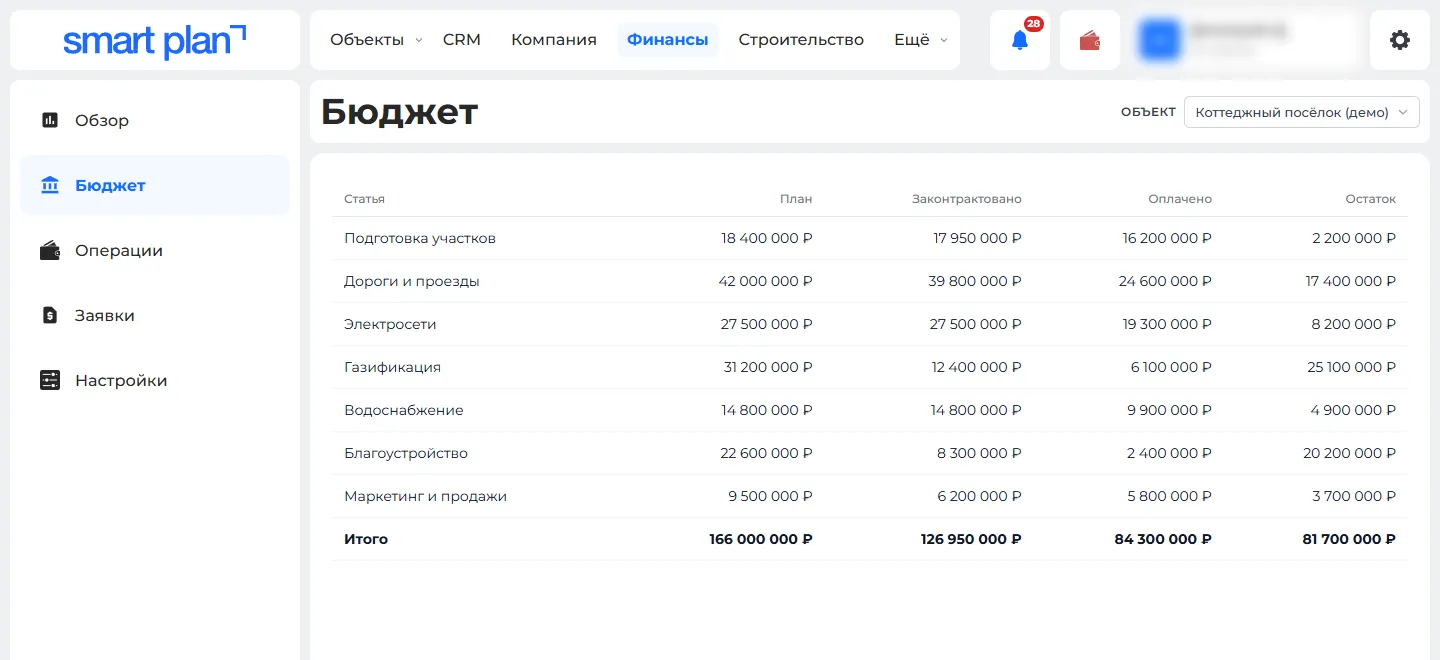Click plan value 9 500 000 ₽
The height and width of the screenshot is (660, 1440).
pyautogui.click(x=771, y=496)
